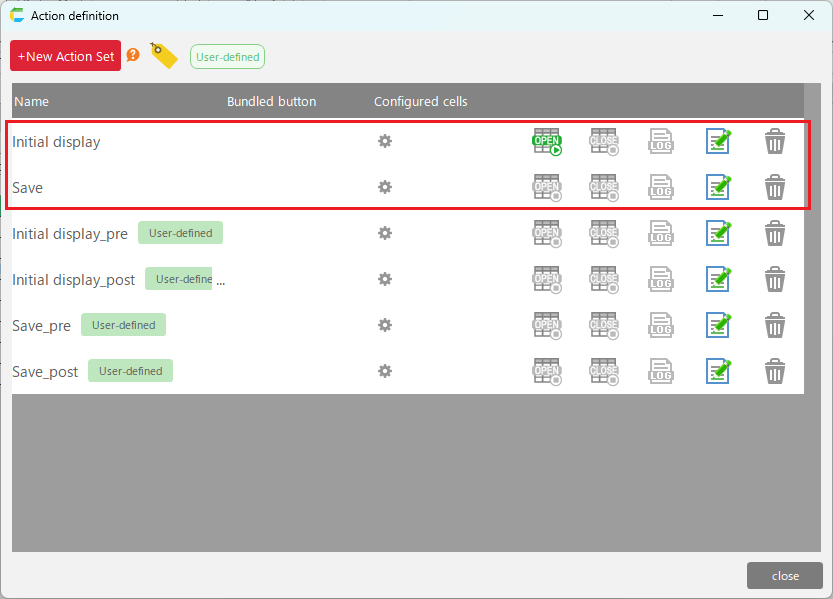The image size is (833, 599).
Task: Click the CLOSE icon for Save_post row
Action: pyautogui.click(x=604, y=372)
